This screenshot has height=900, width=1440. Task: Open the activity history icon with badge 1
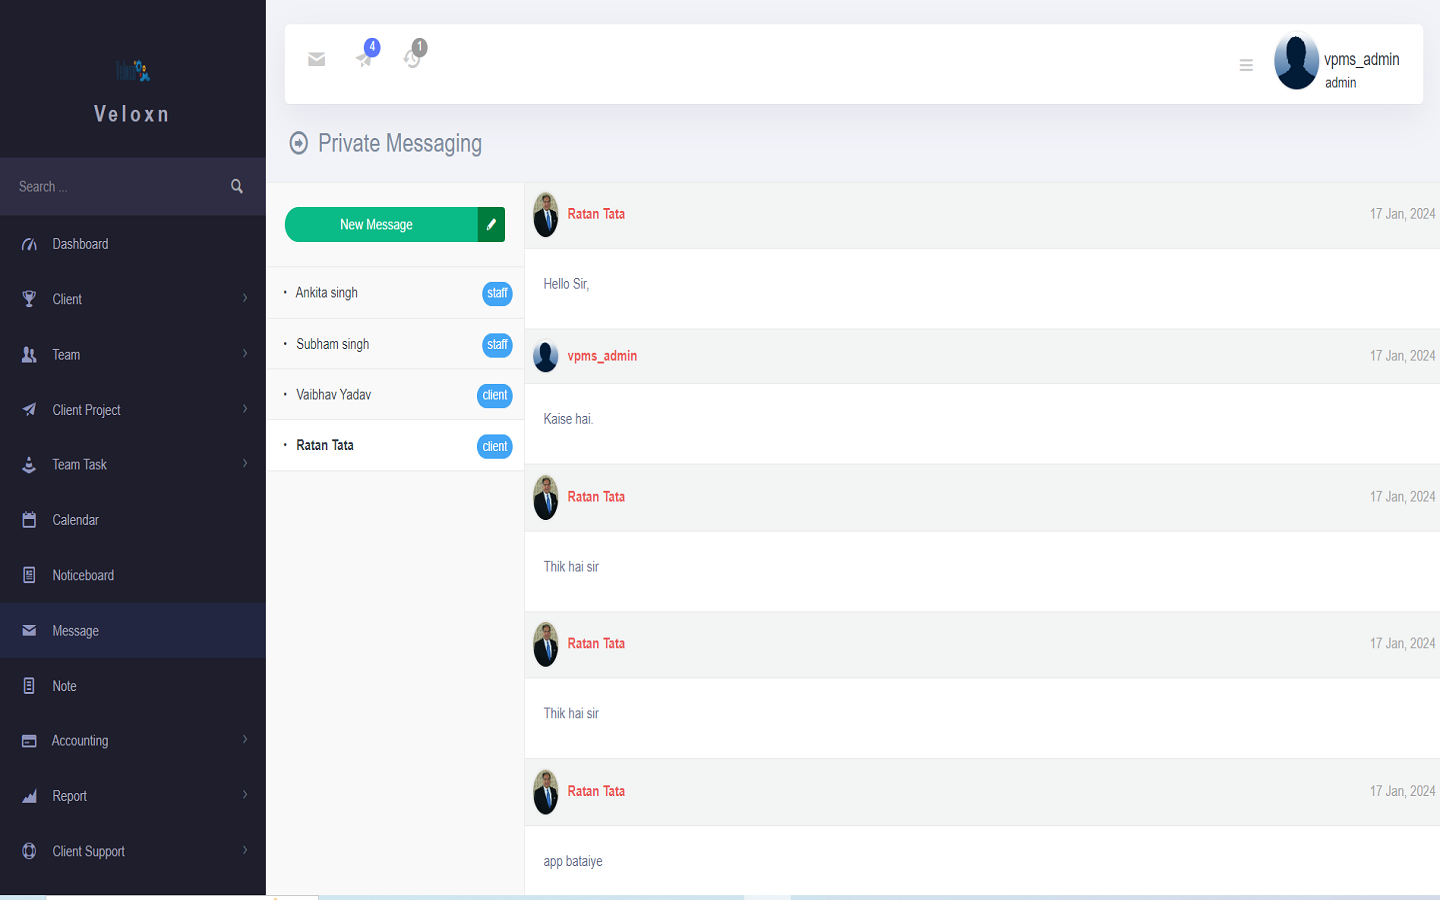click(413, 60)
